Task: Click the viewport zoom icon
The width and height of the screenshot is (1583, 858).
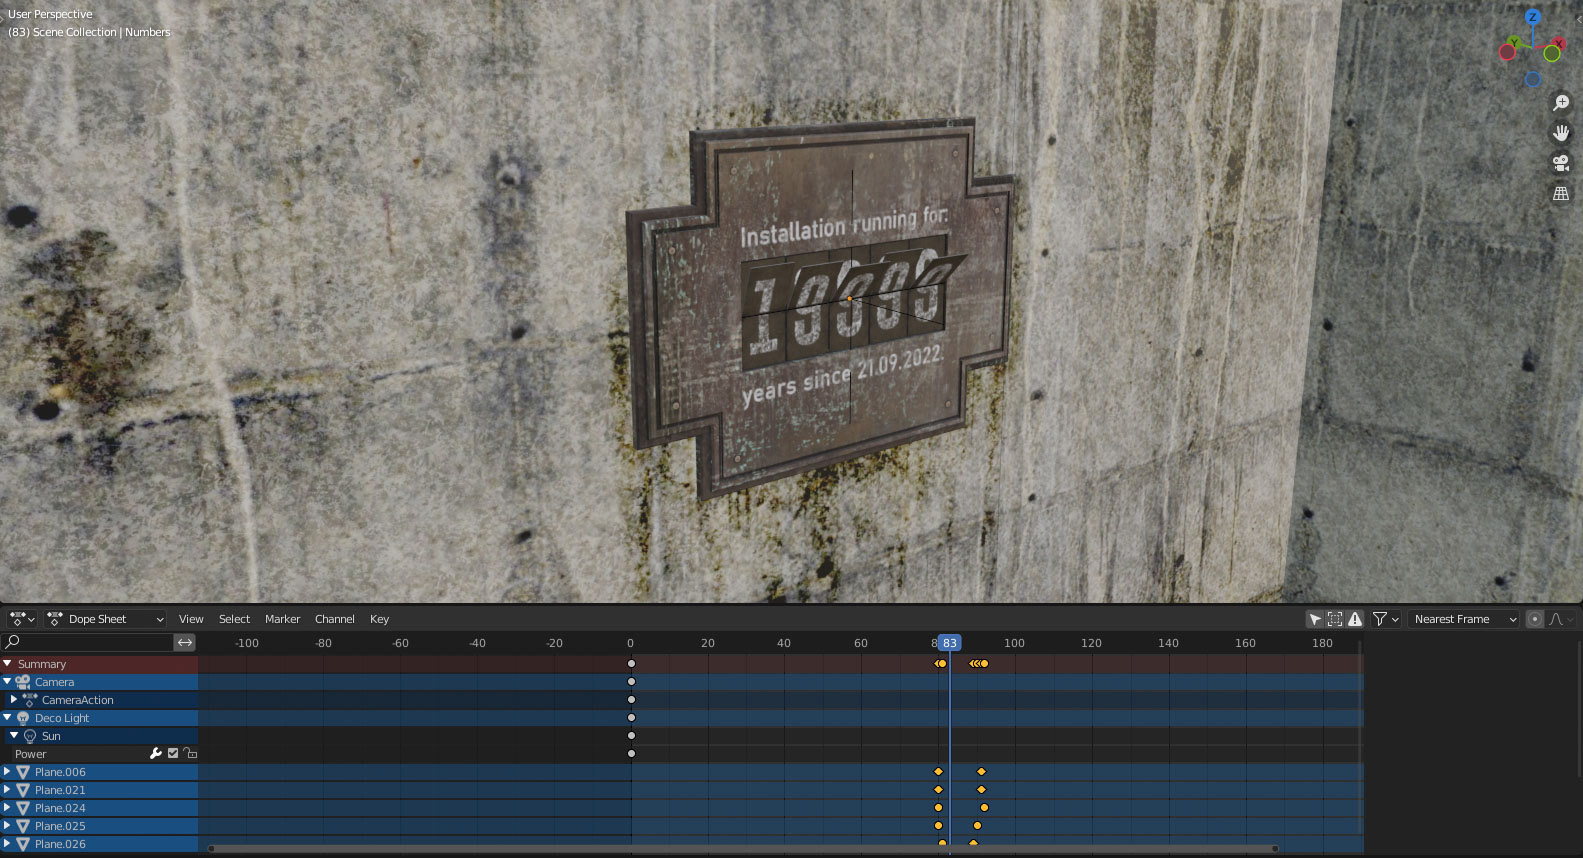Action: 1561,103
